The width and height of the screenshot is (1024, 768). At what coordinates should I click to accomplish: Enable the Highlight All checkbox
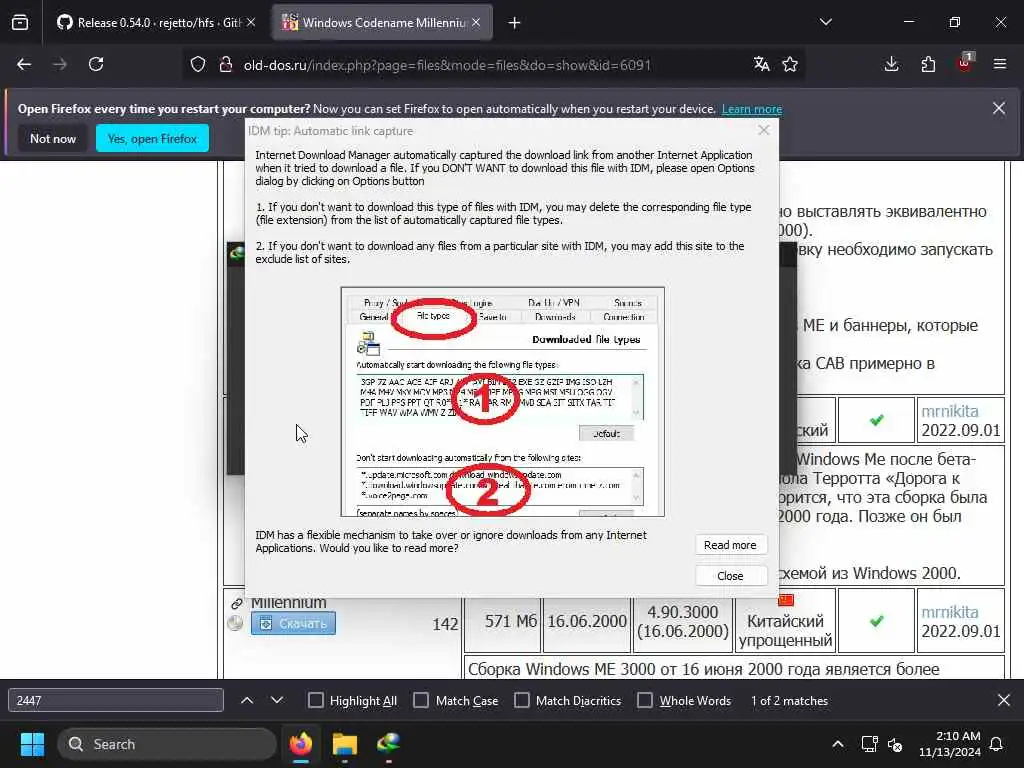315,700
